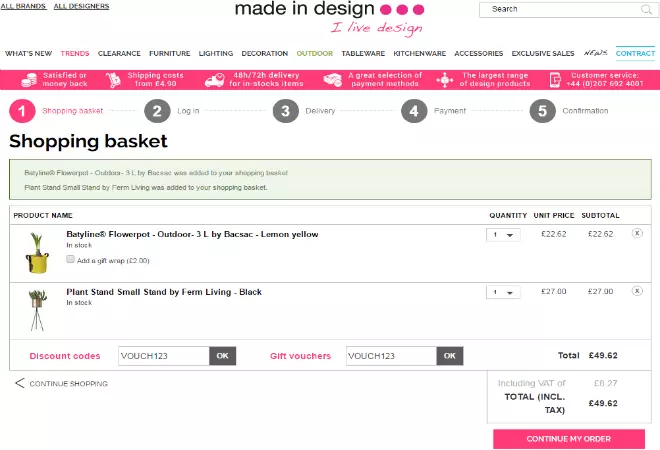Viewport: 660px width, 450px height.
Task: Click the All Designers link
Action: click(x=81, y=6)
